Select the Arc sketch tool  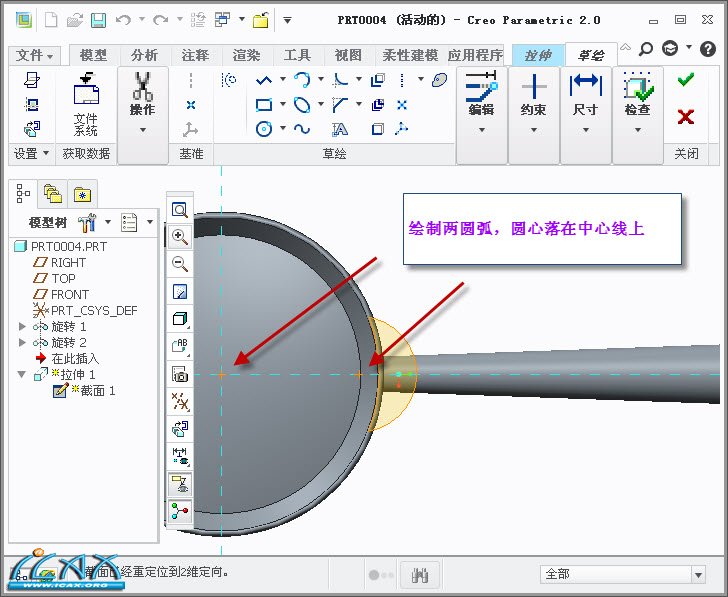pyautogui.click(x=302, y=80)
